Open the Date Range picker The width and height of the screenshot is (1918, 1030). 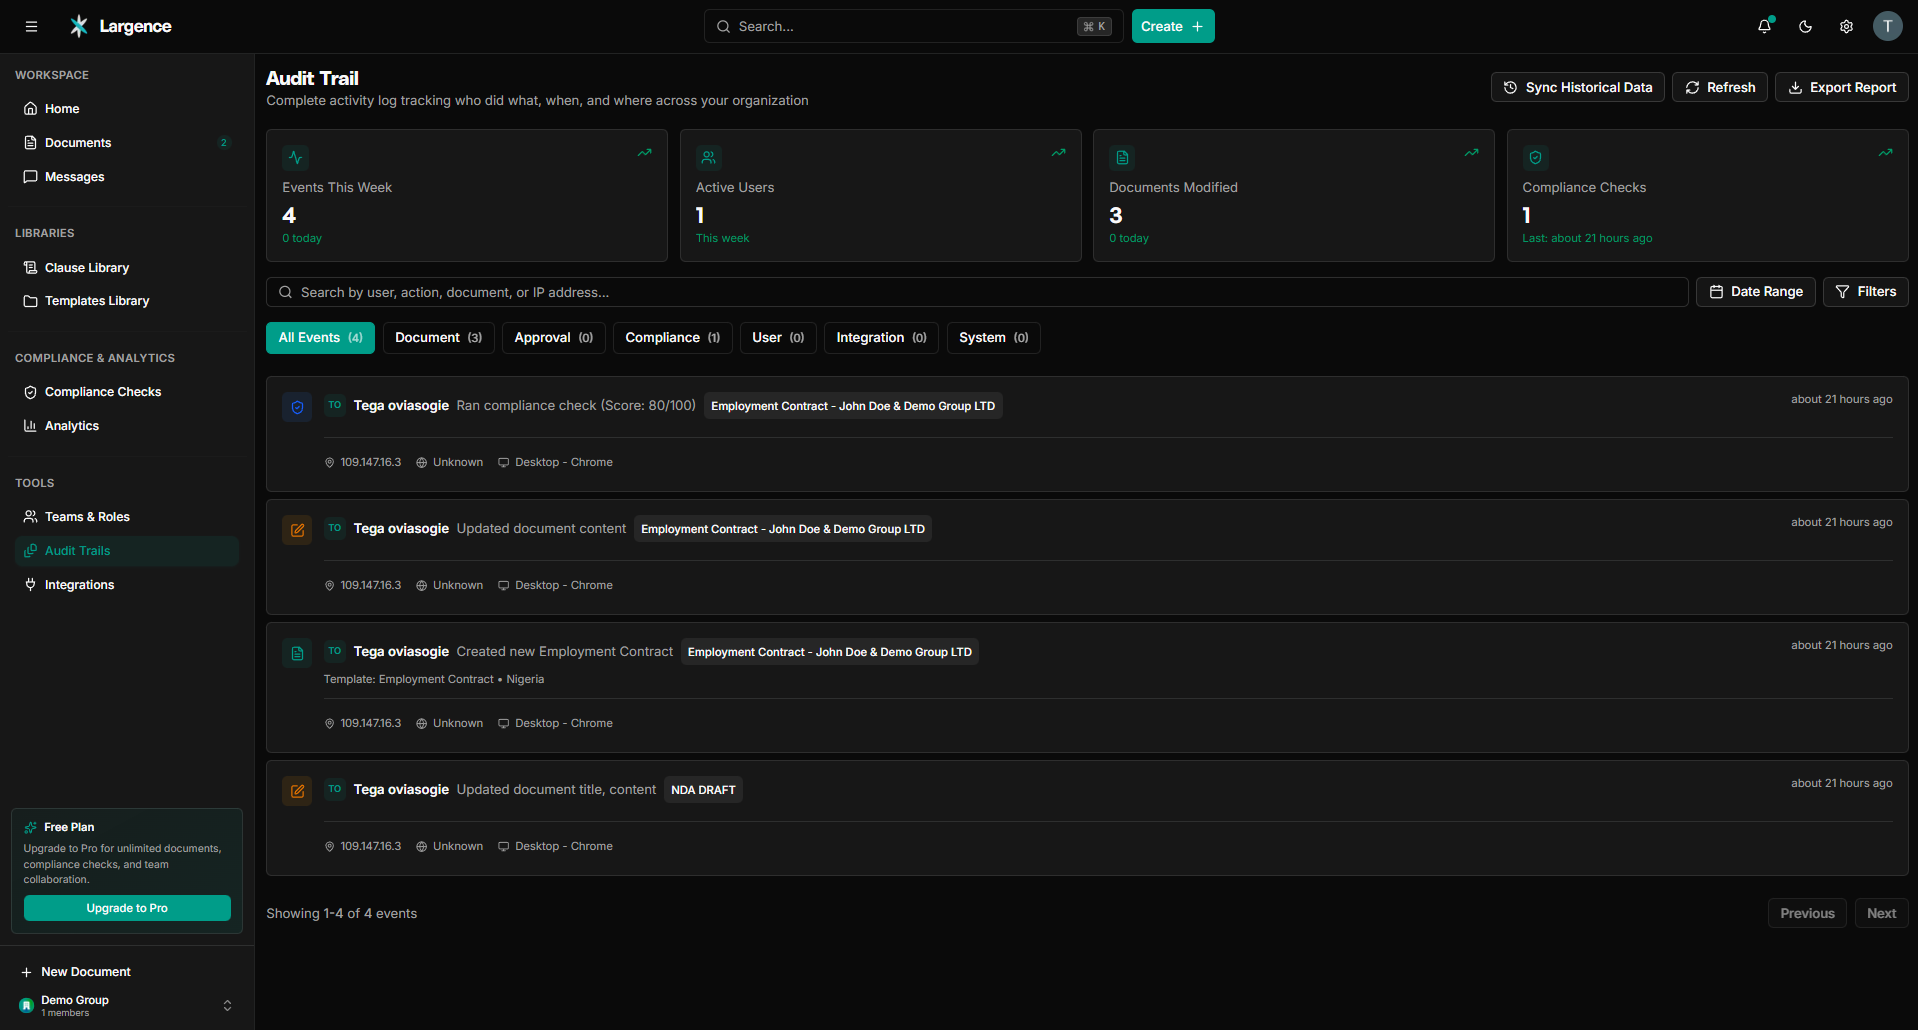pos(1755,292)
